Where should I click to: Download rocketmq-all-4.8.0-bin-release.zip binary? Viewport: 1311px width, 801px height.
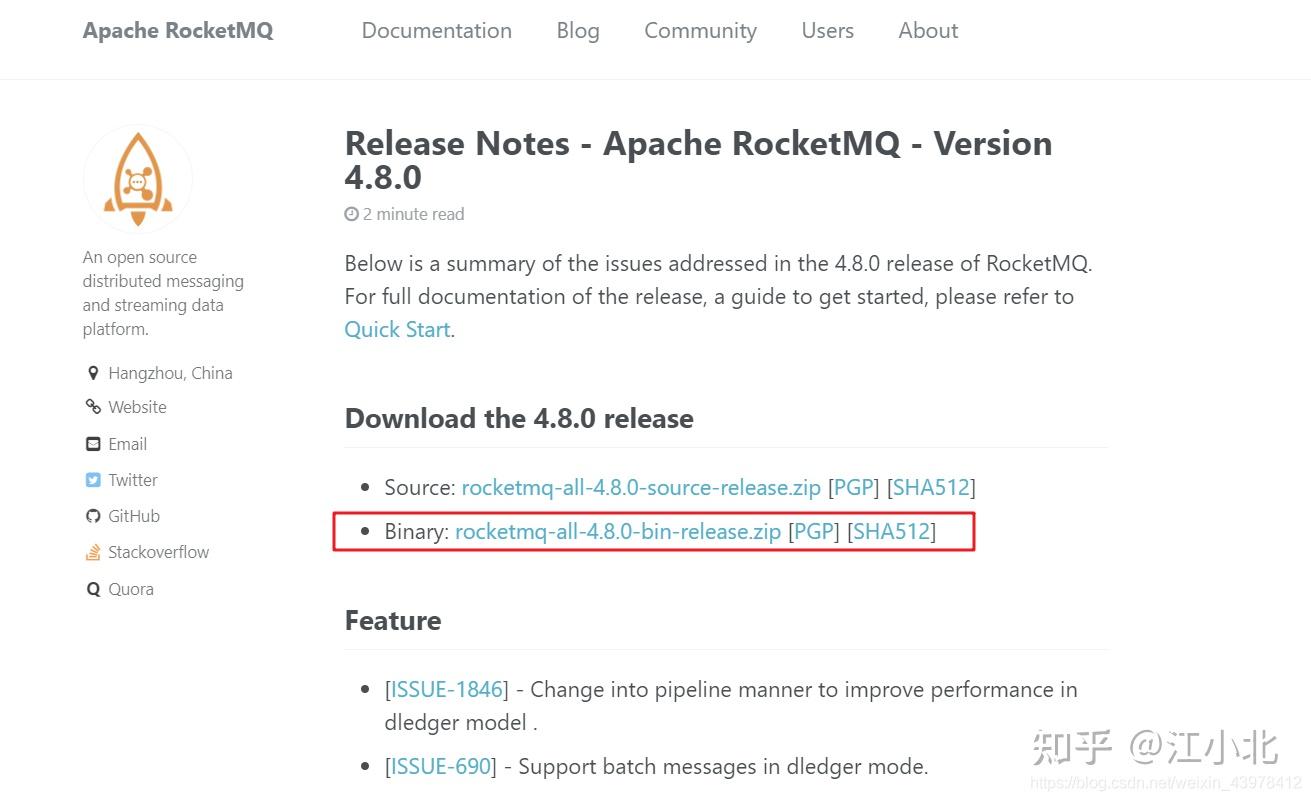pyautogui.click(x=617, y=531)
